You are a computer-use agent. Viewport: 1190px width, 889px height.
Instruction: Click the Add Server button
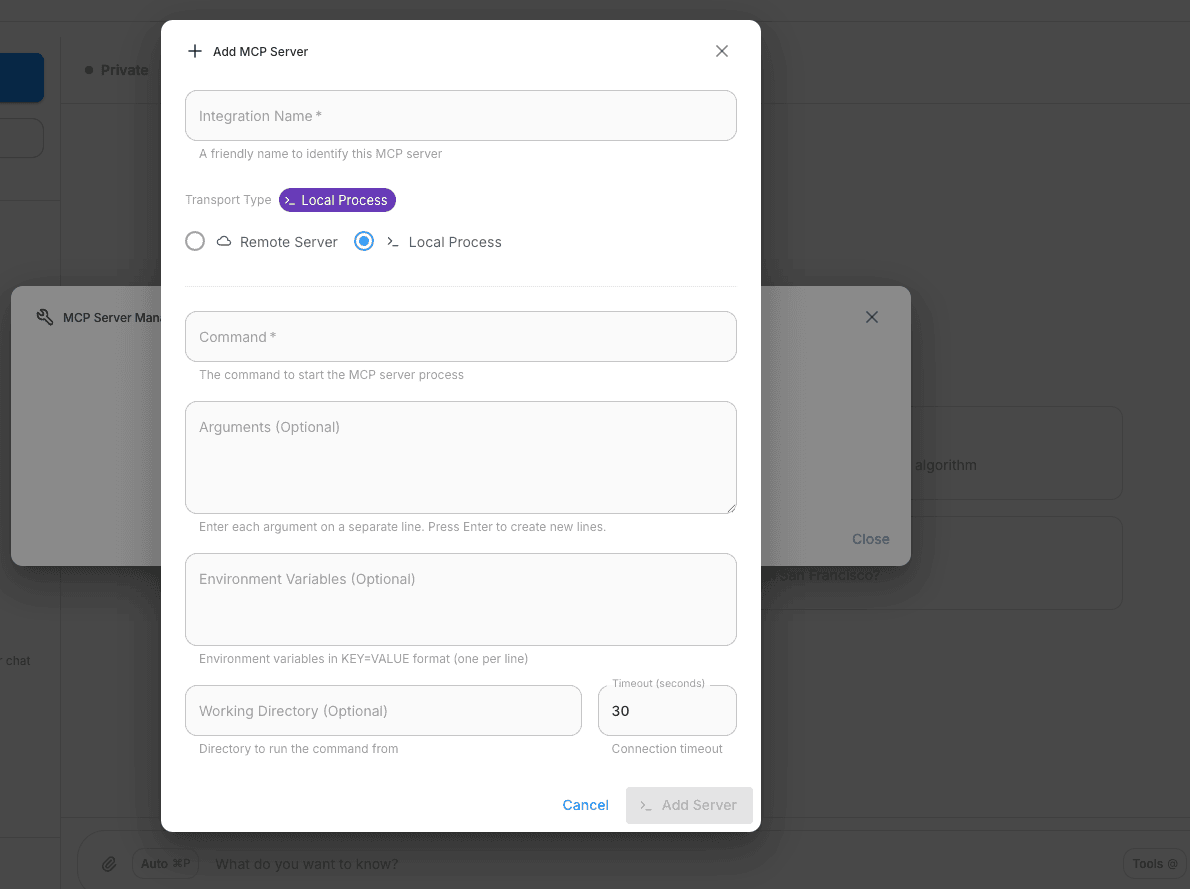point(689,805)
